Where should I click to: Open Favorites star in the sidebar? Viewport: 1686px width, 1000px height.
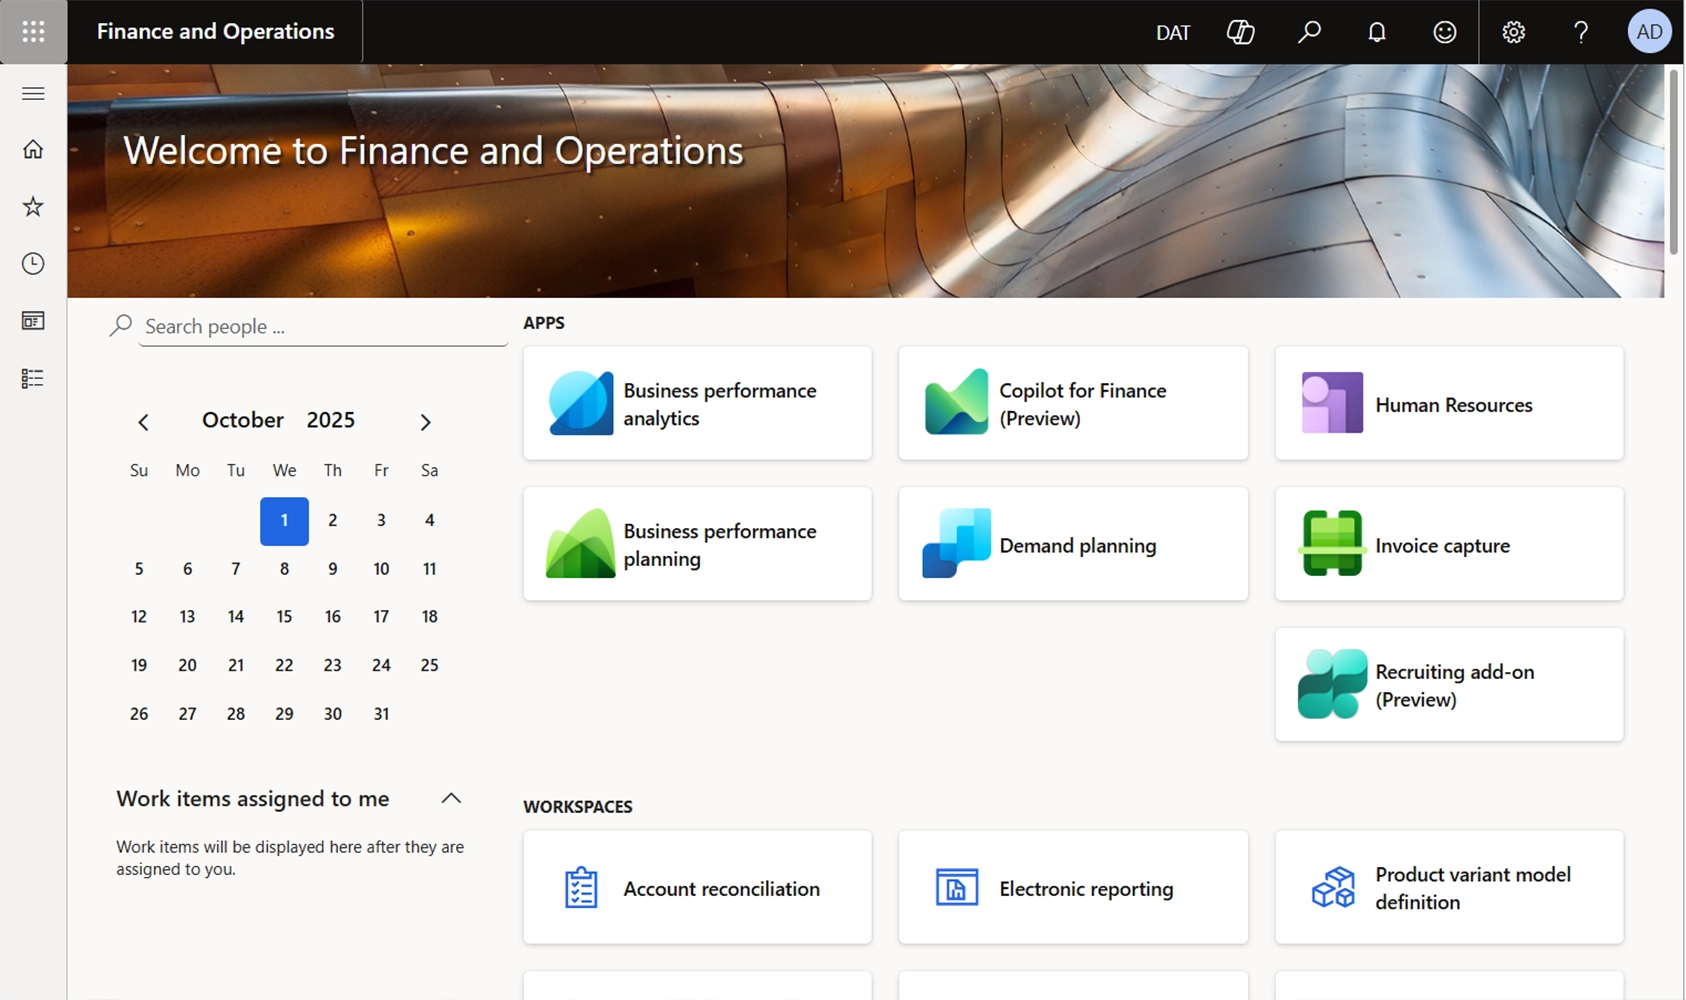pyautogui.click(x=33, y=207)
